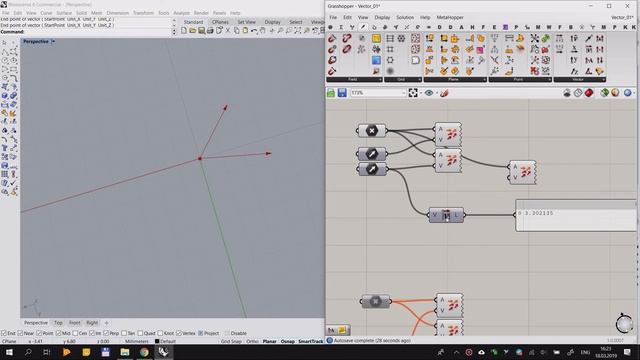Open Chrome from taskbar

click(144, 352)
